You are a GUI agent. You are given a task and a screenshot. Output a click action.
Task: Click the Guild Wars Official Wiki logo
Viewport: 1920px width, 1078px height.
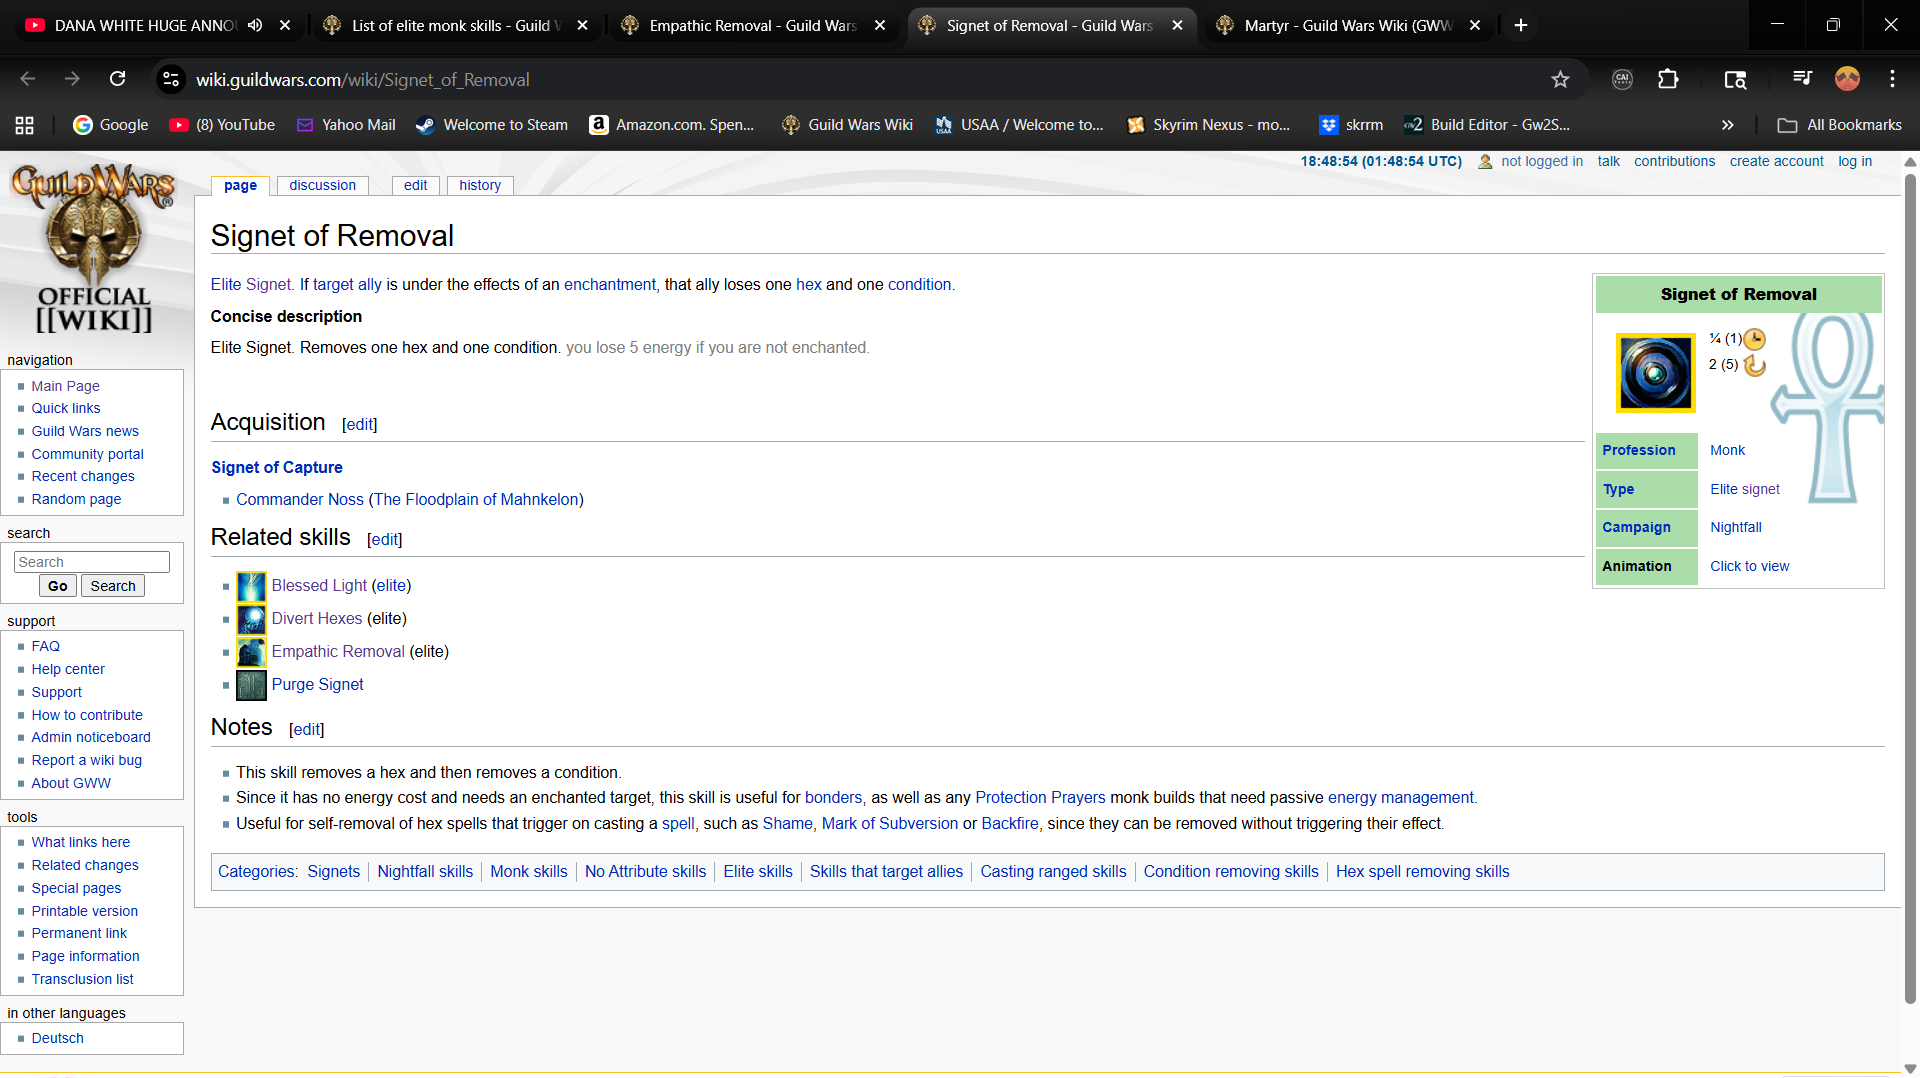point(93,248)
